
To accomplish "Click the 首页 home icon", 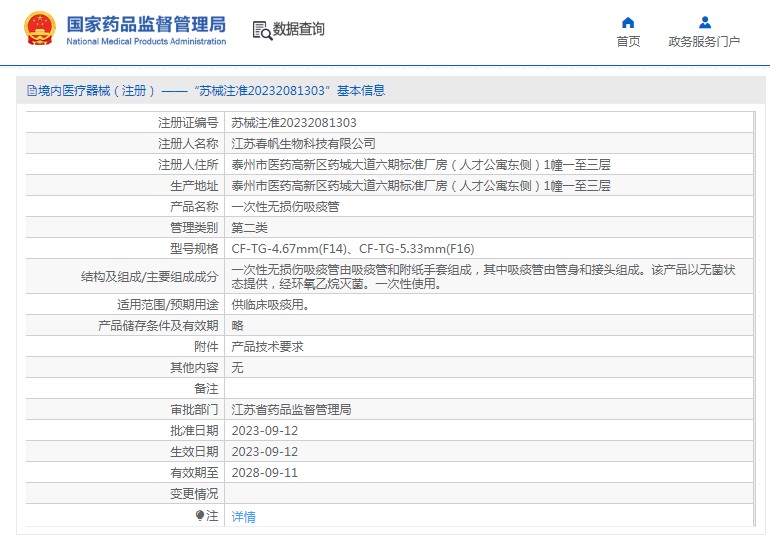I will click(628, 23).
